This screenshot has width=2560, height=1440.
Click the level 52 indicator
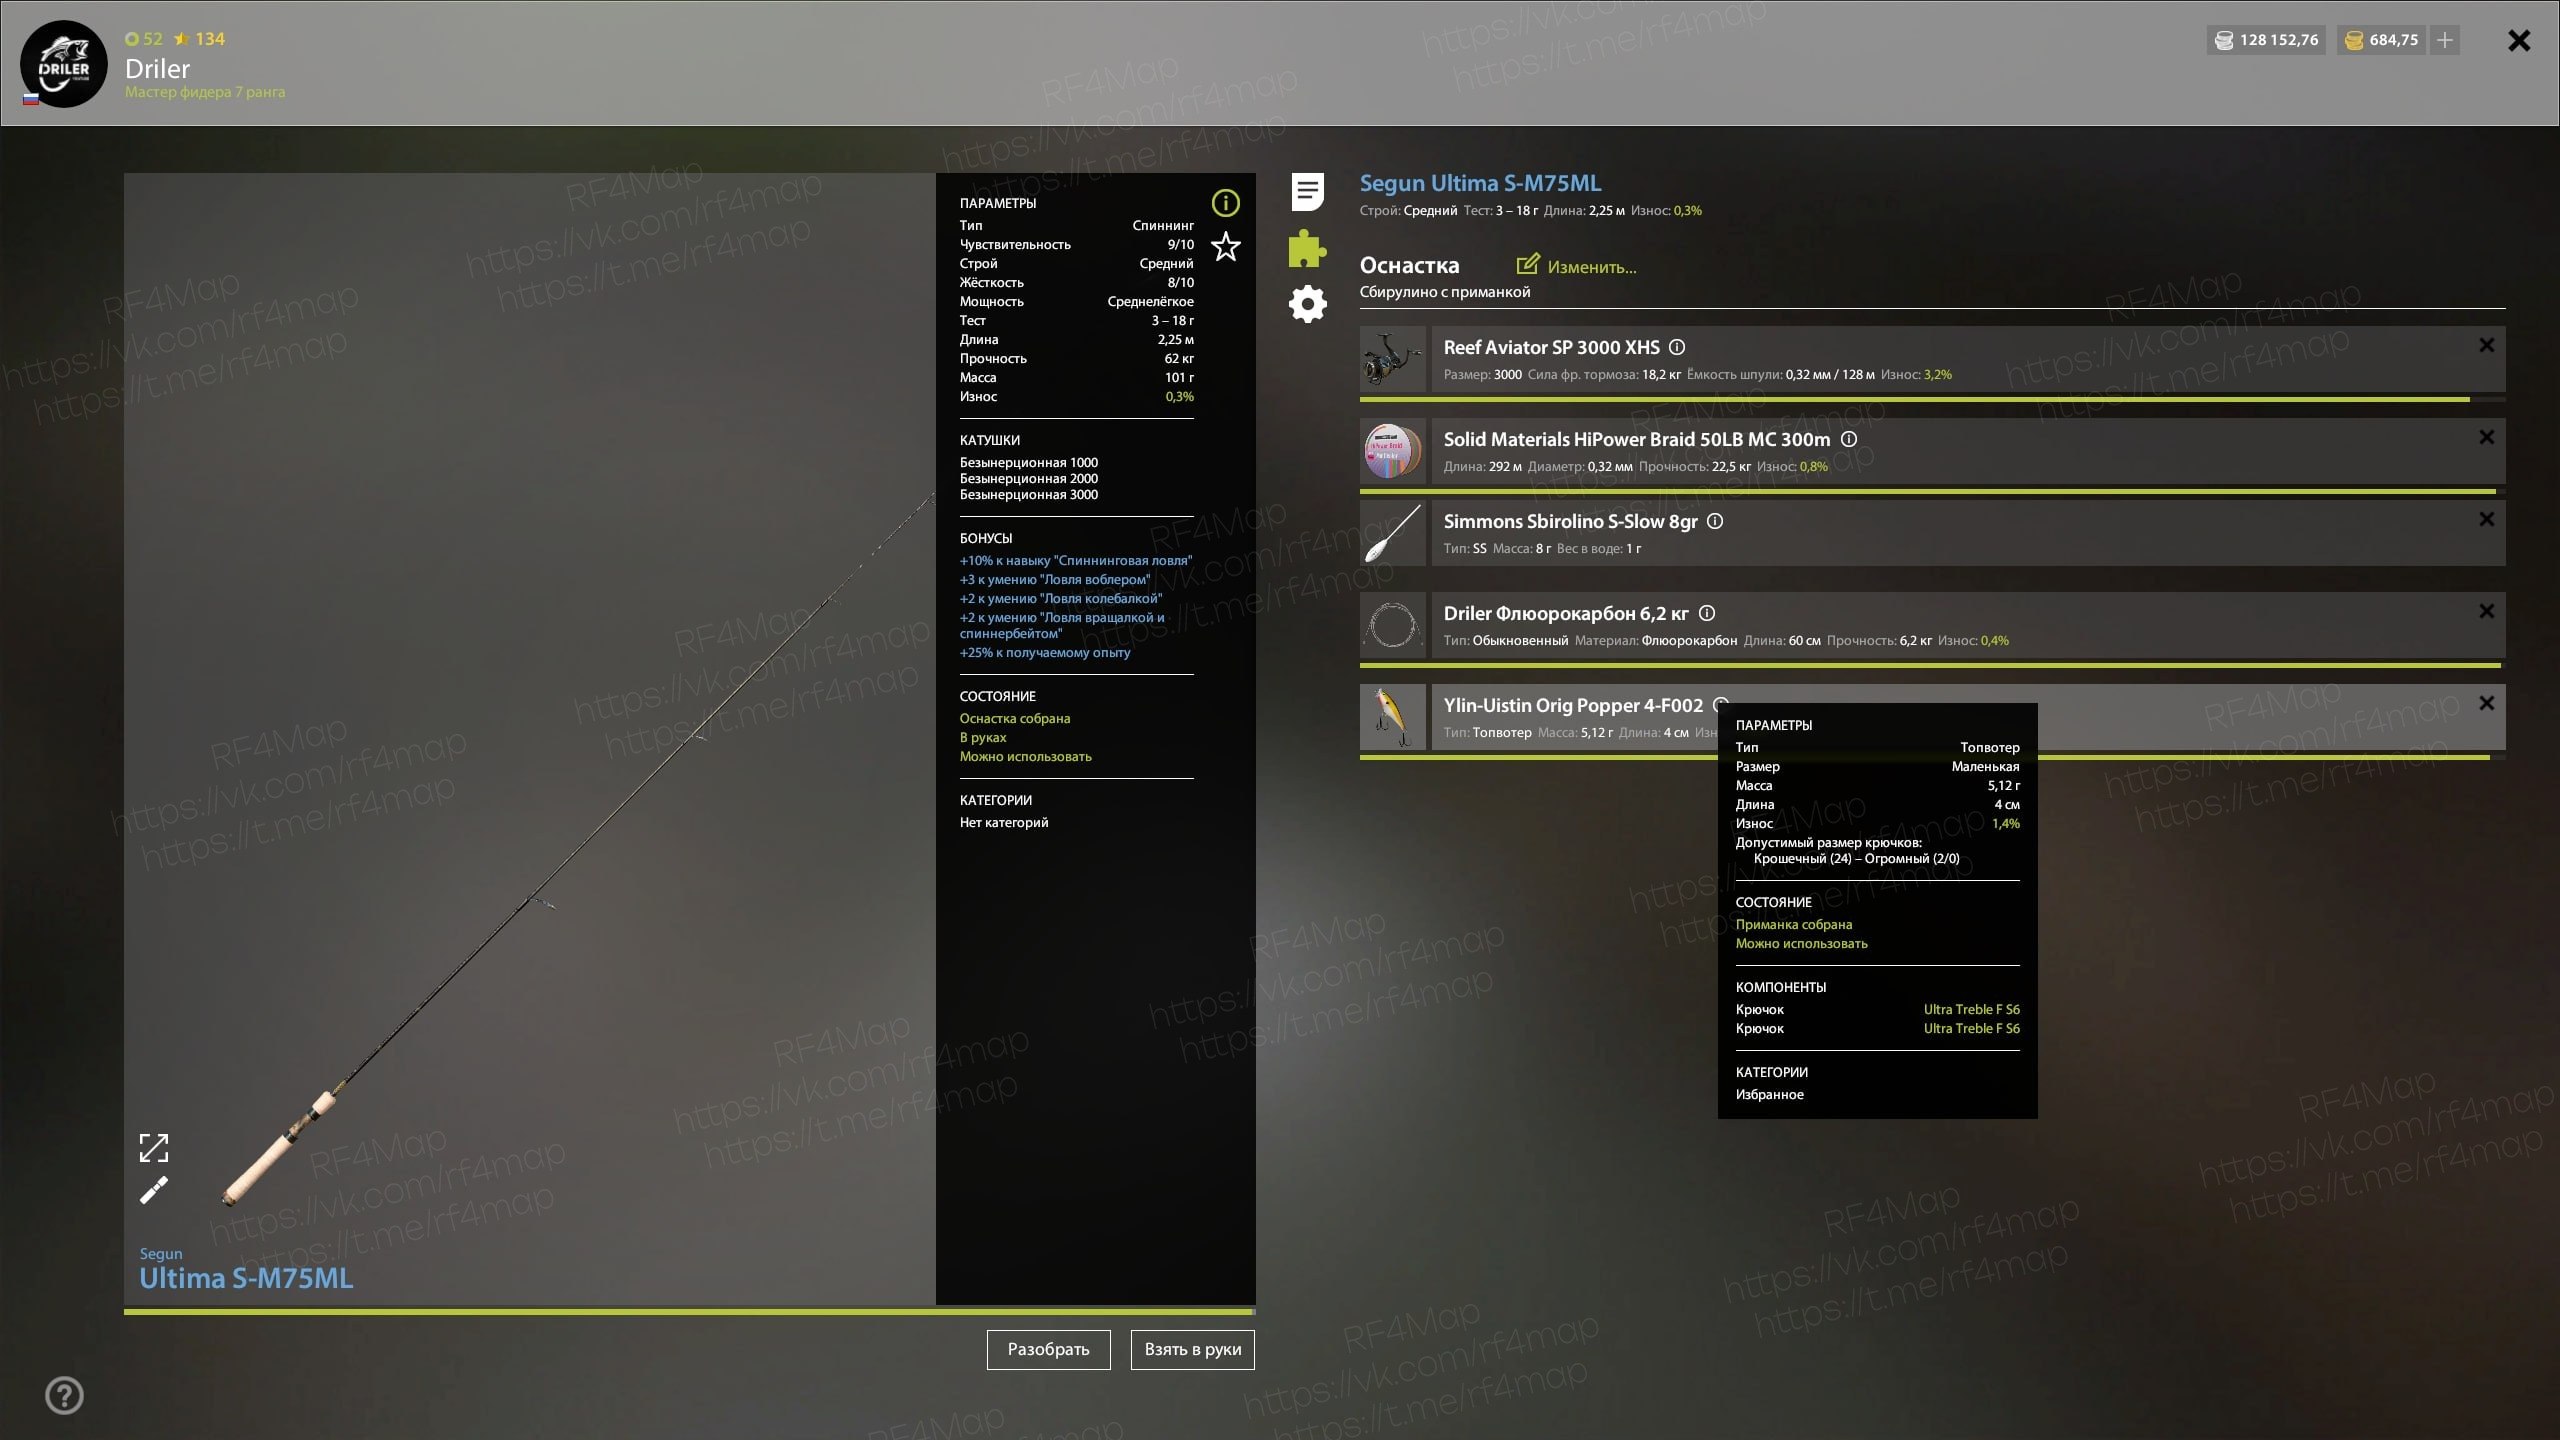pyautogui.click(x=144, y=39)
